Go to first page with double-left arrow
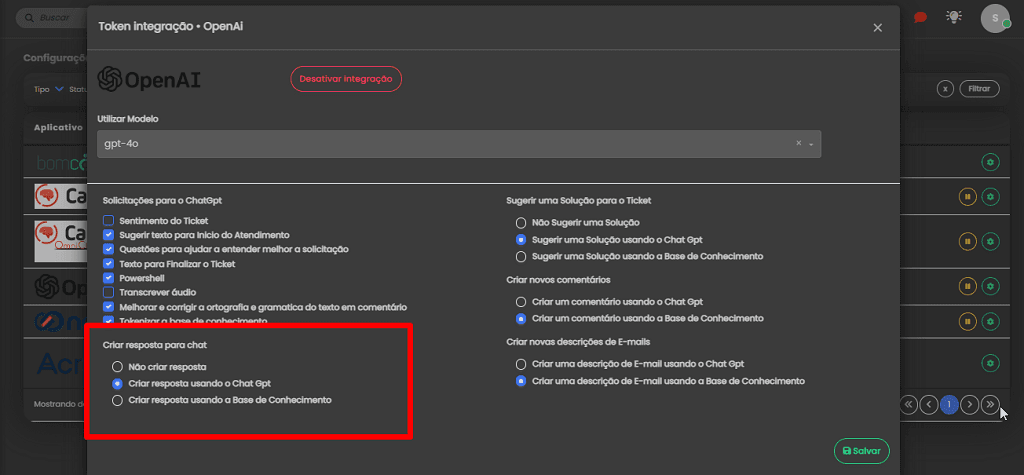1024x475 pixels. pos(908,405)
